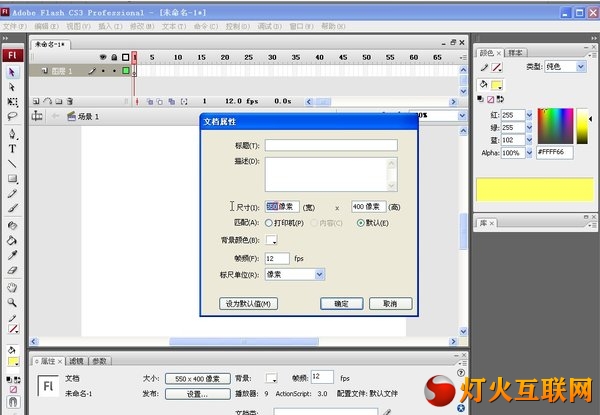Open the stage zoom percentage dropdown

(x=462, y=116)
